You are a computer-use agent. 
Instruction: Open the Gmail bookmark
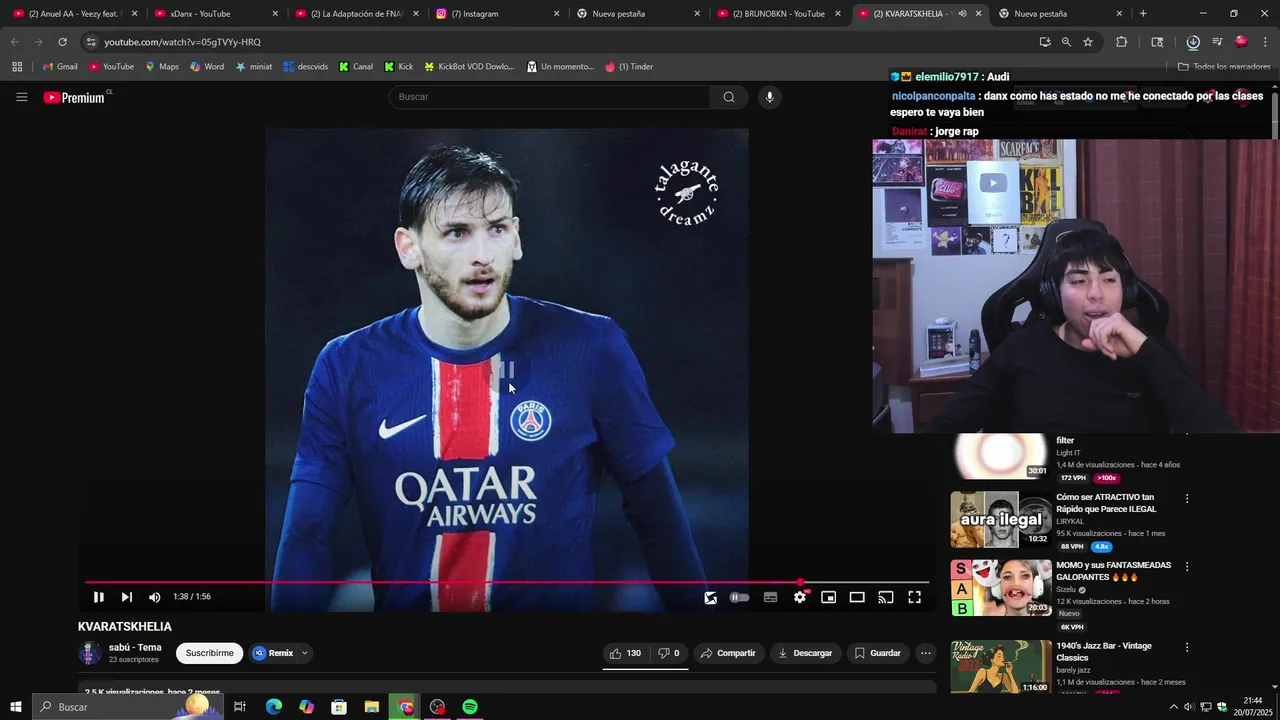pyautogui.click(x=60, y=67)
